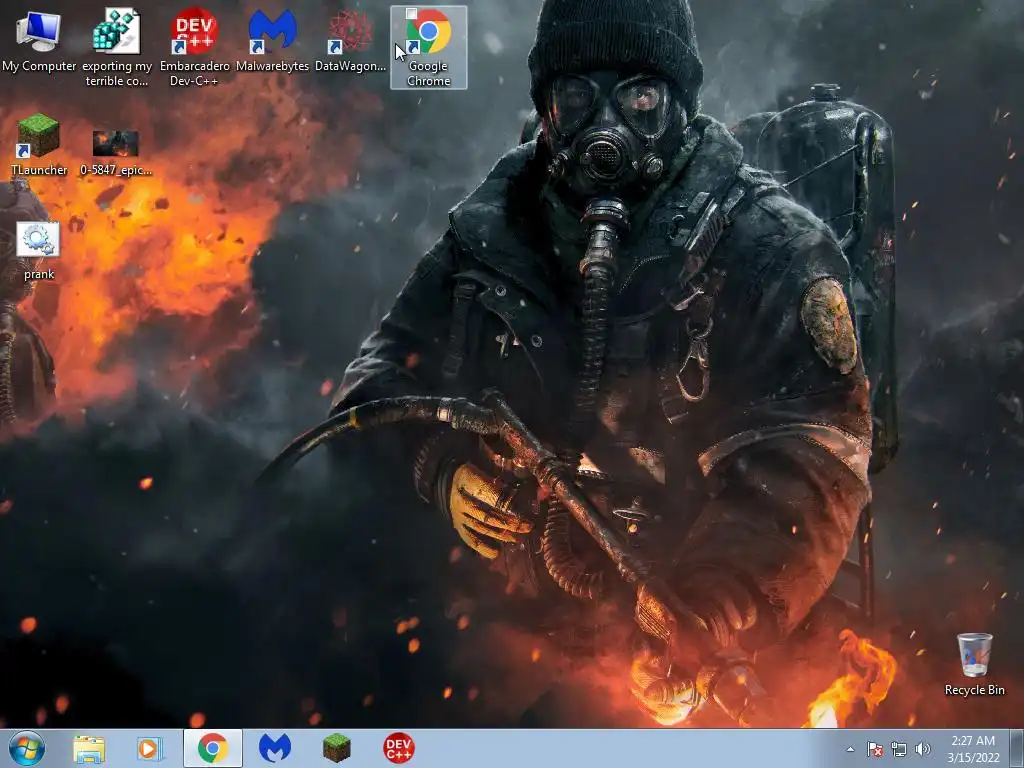The width and height of the screenshot is (1024, 768).
Task: Launch TLauncher Minecraft from taskbar
Action: pyautogui.click(x=336, y=748)
